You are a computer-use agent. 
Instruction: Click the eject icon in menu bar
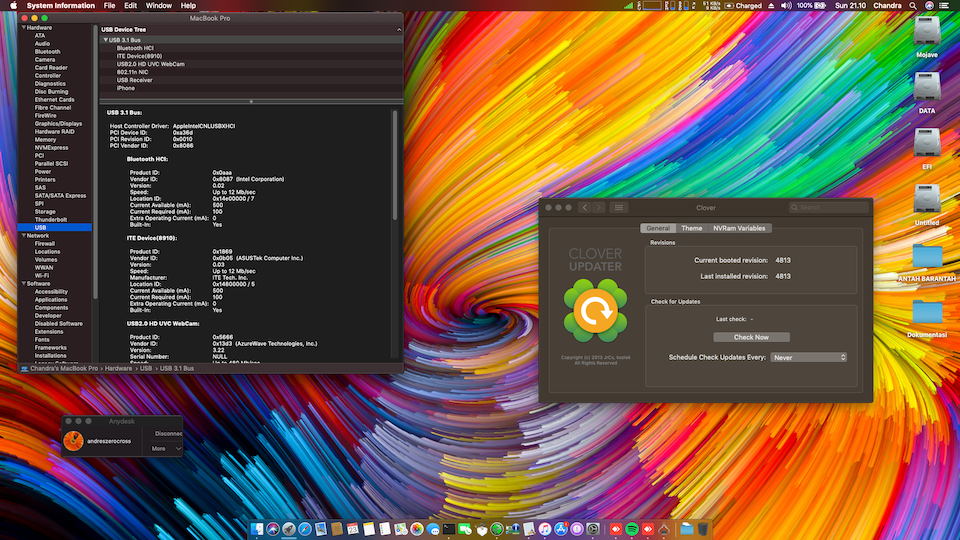pos(771,6)
